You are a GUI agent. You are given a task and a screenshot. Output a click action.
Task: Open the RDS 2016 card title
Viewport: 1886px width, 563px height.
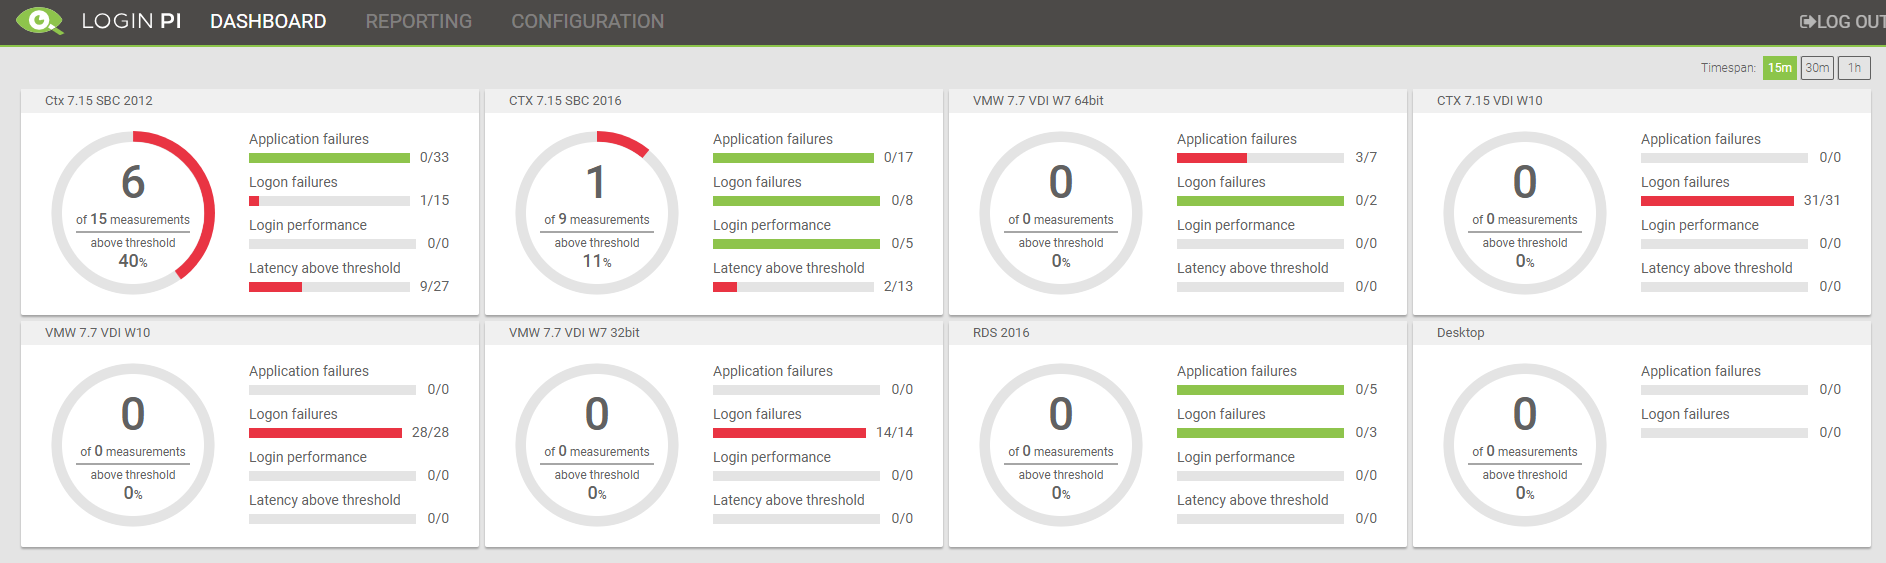click(1001, 333)
